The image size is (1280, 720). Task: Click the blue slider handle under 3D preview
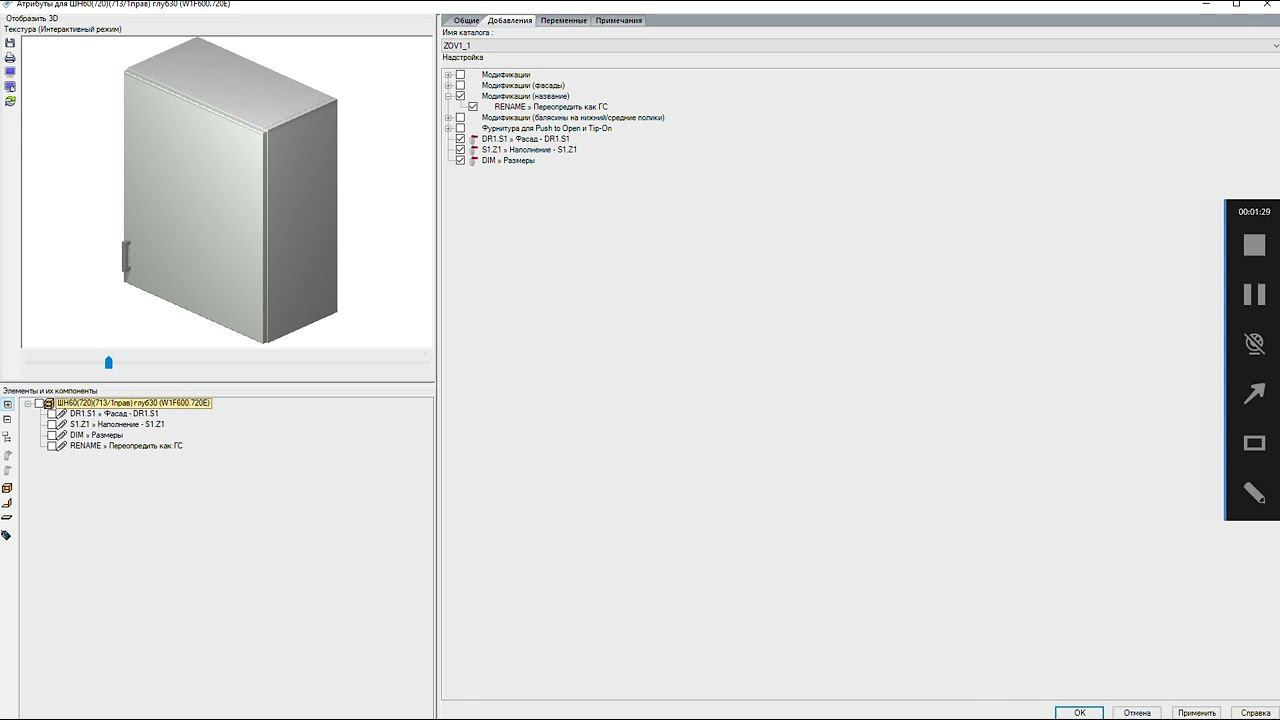pos(109,362)
